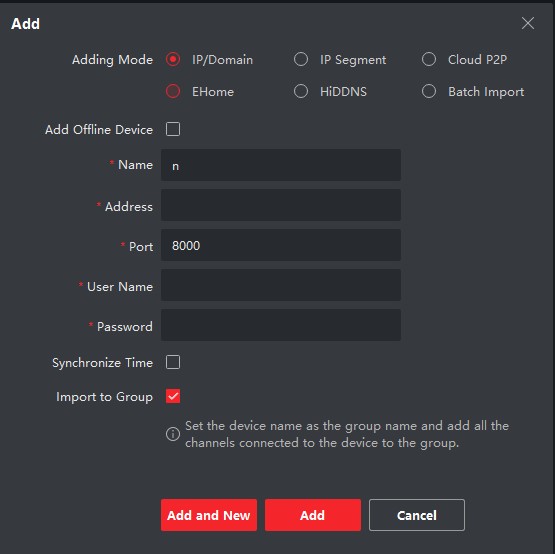Screen dimensions: 555x554
Task: Select the IP/Domain adding mode
Action: point(173,59)
